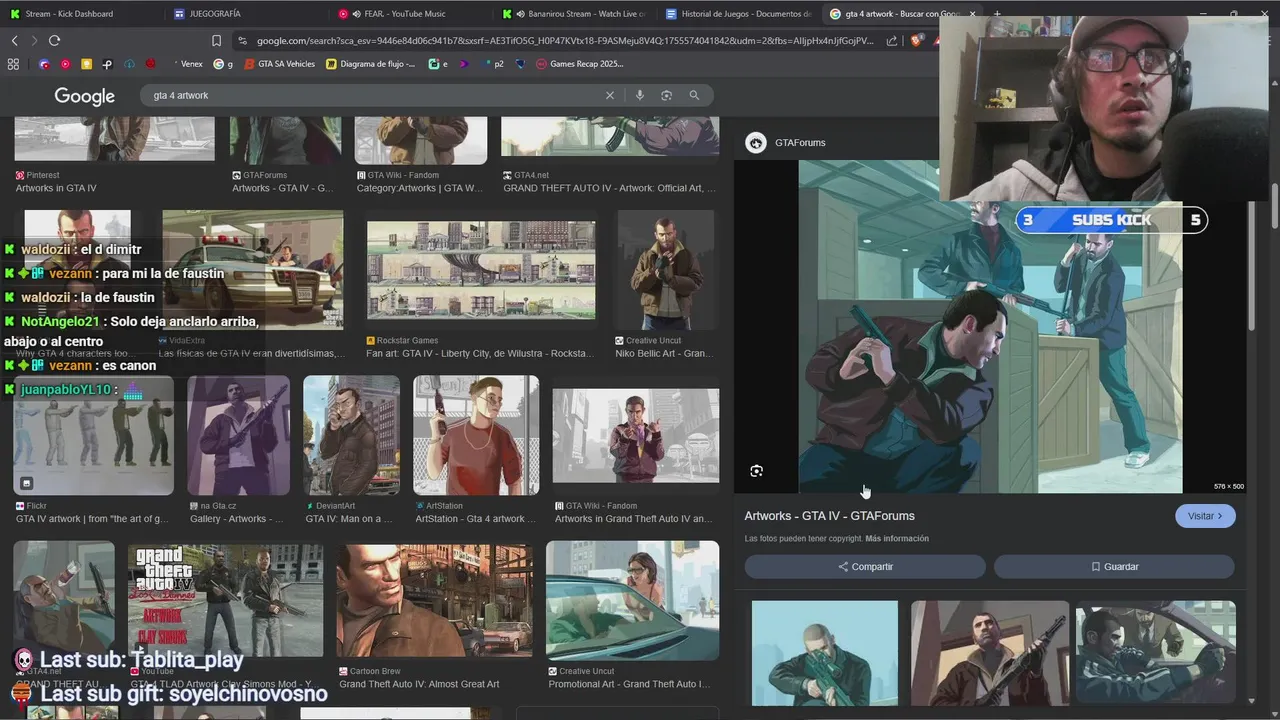Screen dimensions: 1280x720
Task: Switch to FEAR. - YouTube Music tab
Action: pos(410,14)
